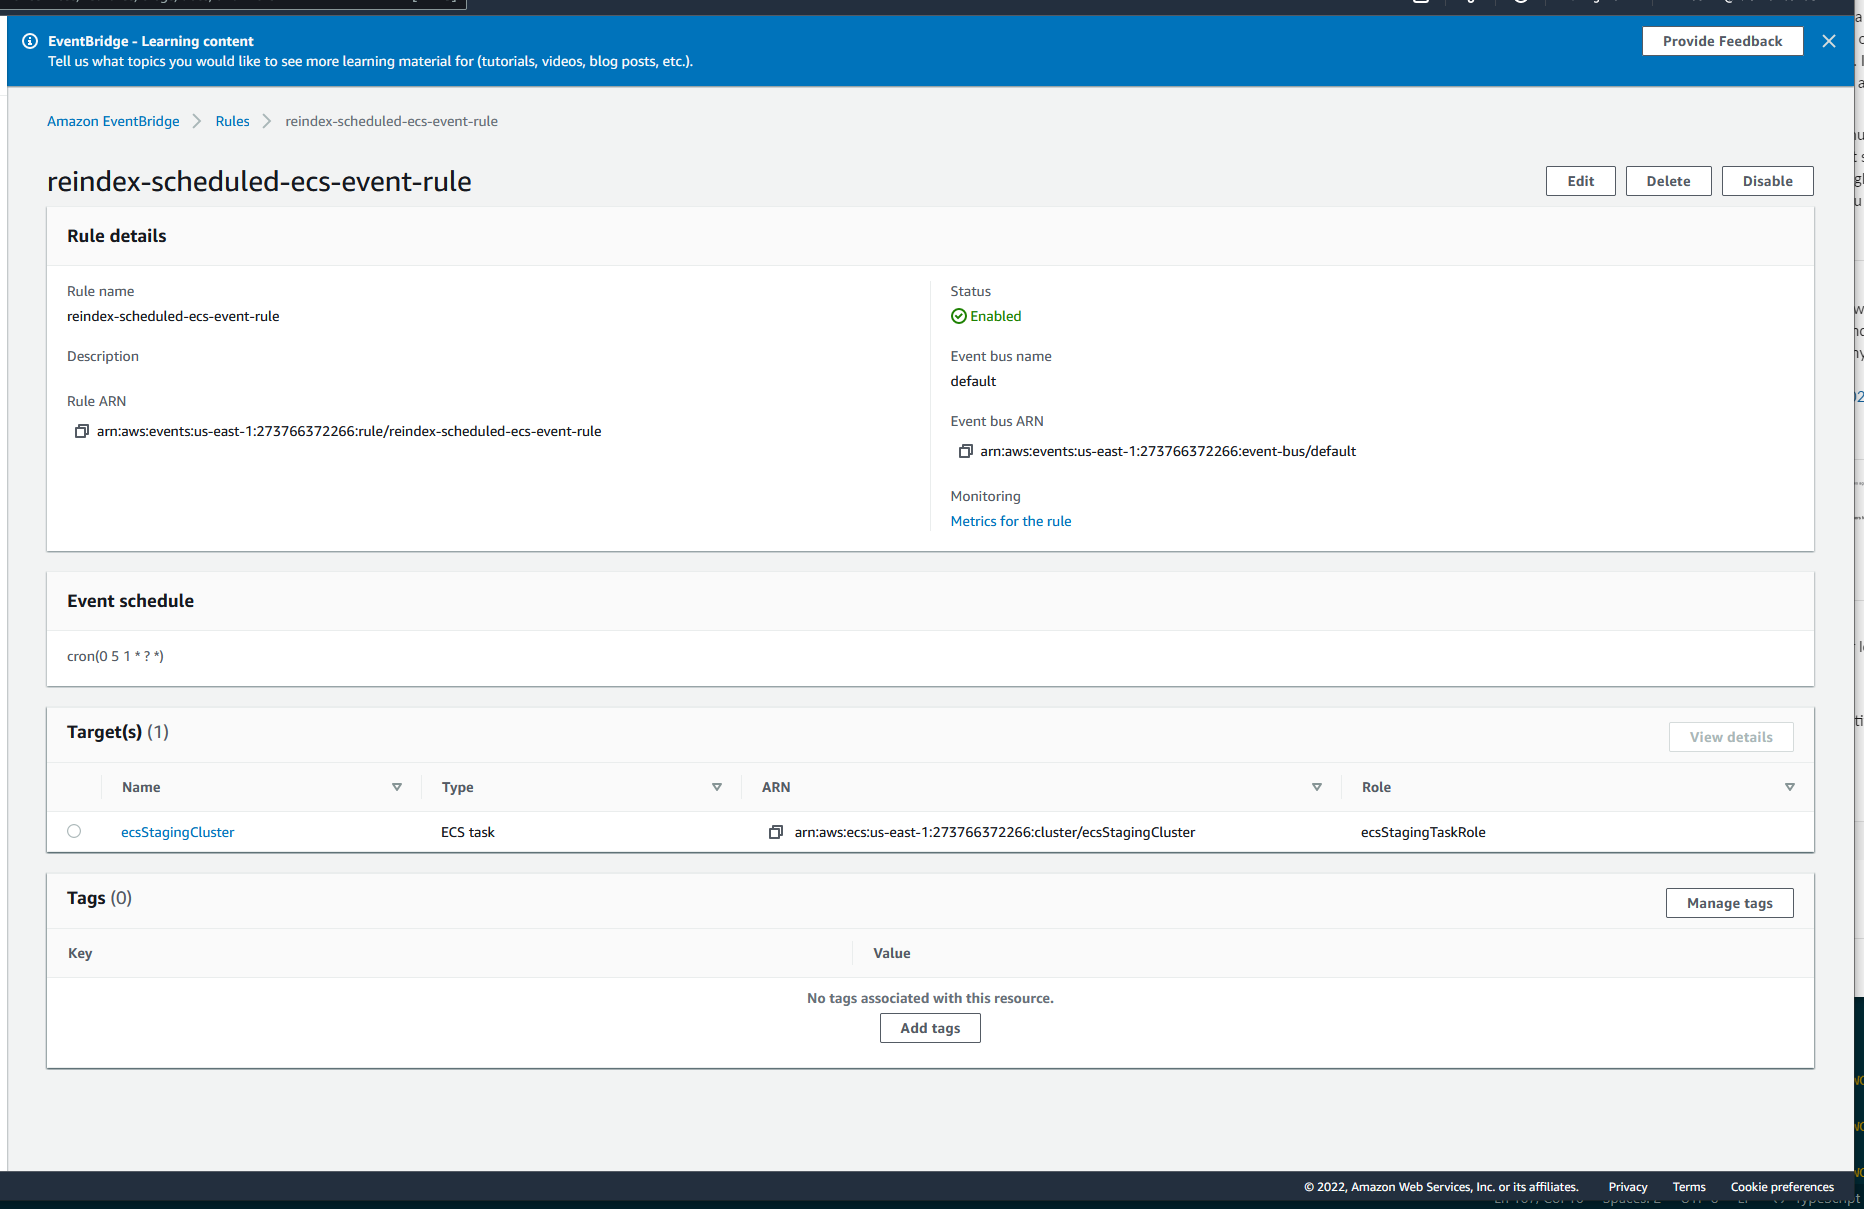Copy the Rule ARN using the copy icon
This screenshot has width=1864, height=1209.
click(82, 431)
